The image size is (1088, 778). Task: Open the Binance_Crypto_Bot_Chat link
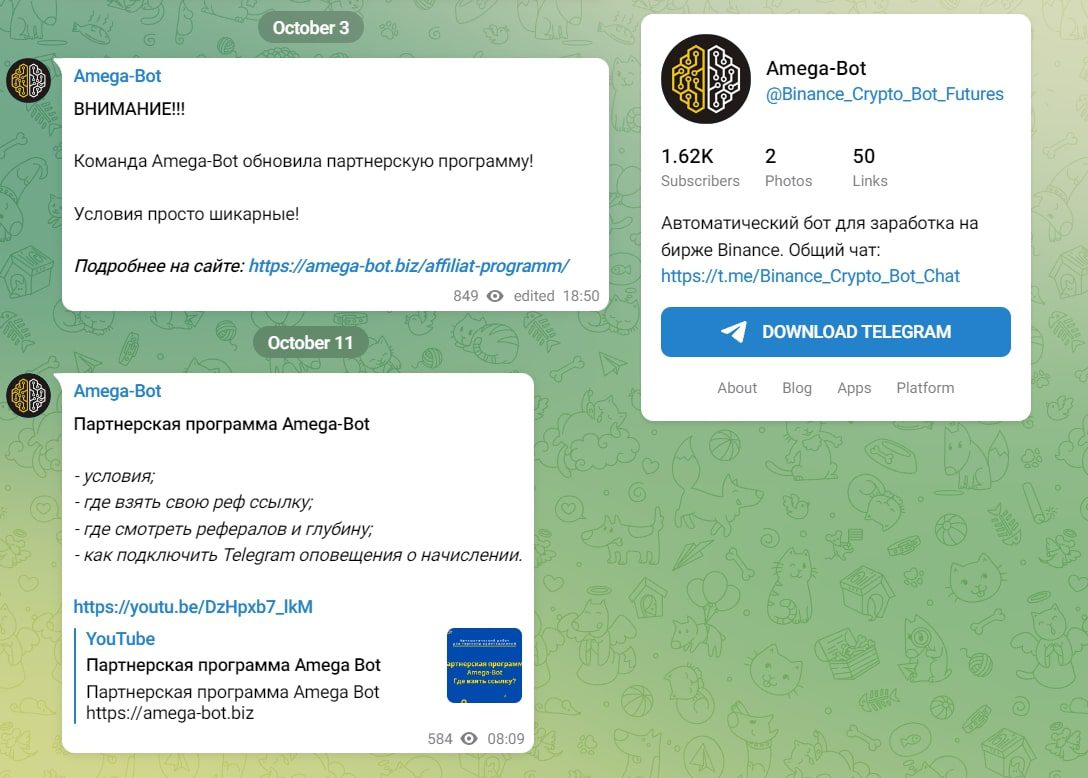[810, 276]
